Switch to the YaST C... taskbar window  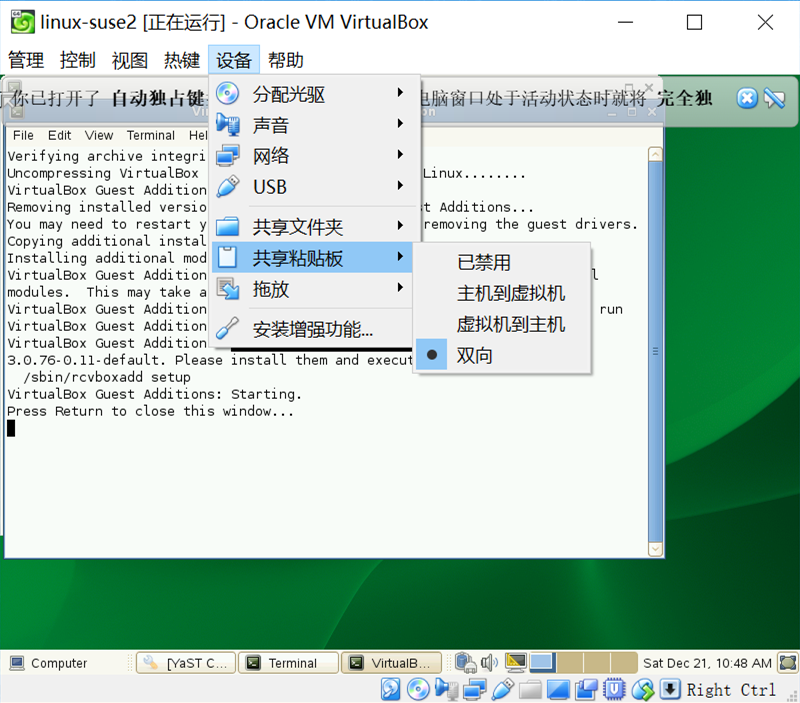click(x=186, y=663)
